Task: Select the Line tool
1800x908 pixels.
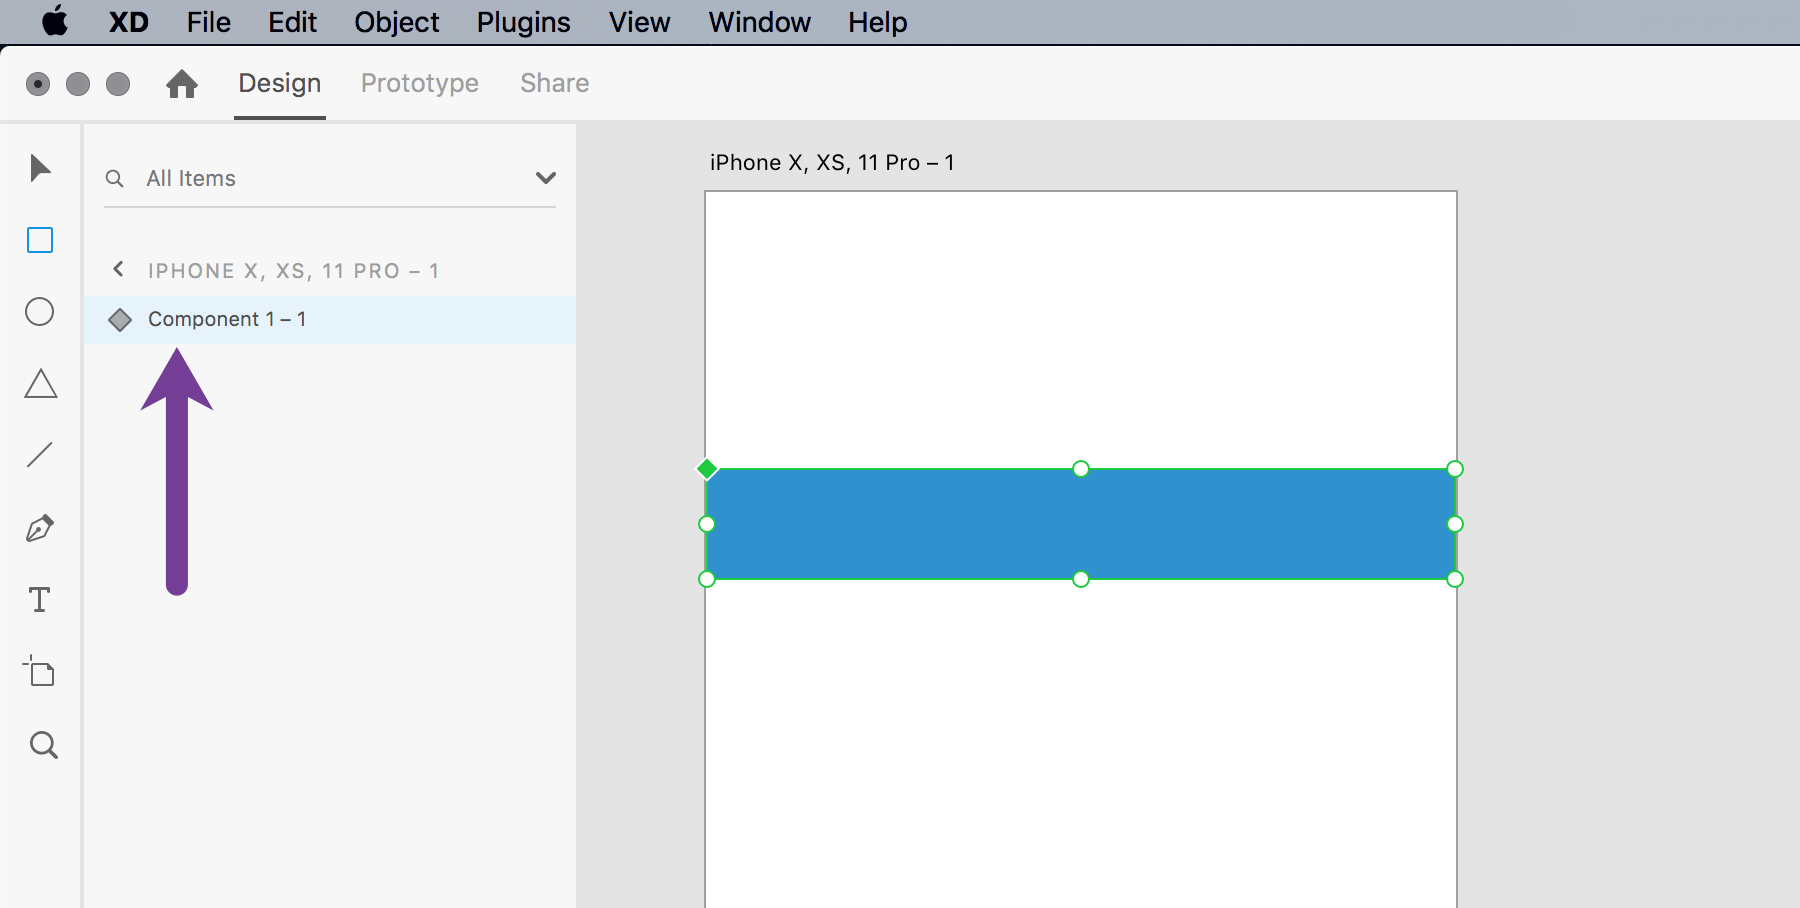Action: click(x=40, y=455)
